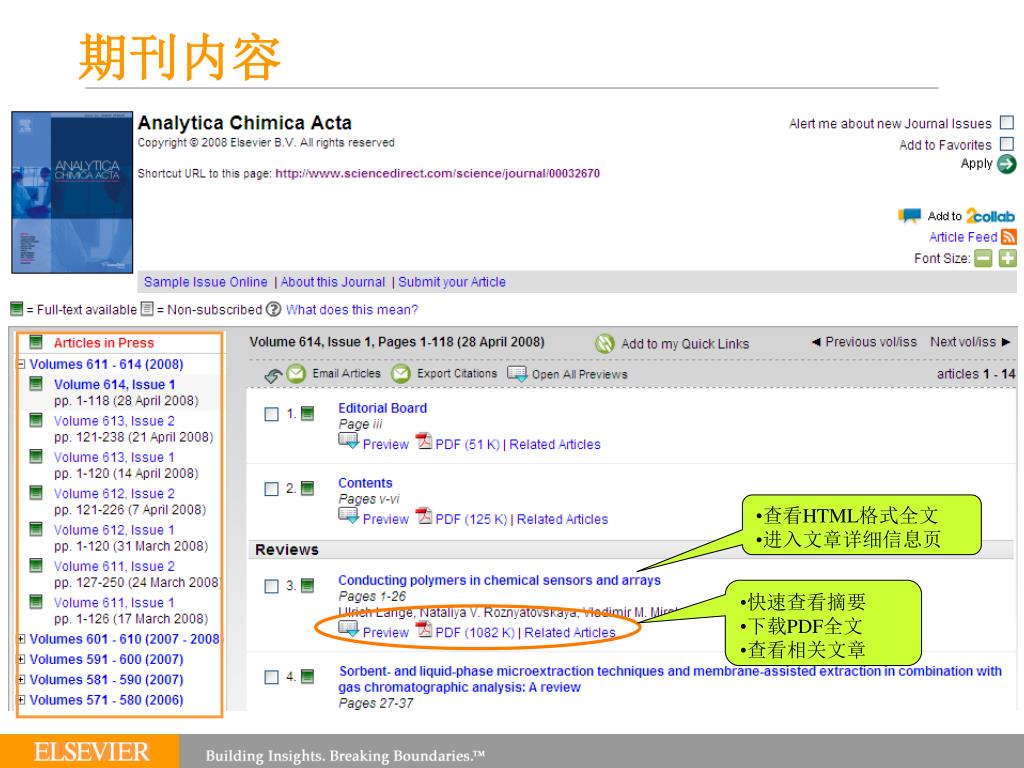Decrease font size with minus icon
This screenshot has height=768, width=1024.
[983, 259]
